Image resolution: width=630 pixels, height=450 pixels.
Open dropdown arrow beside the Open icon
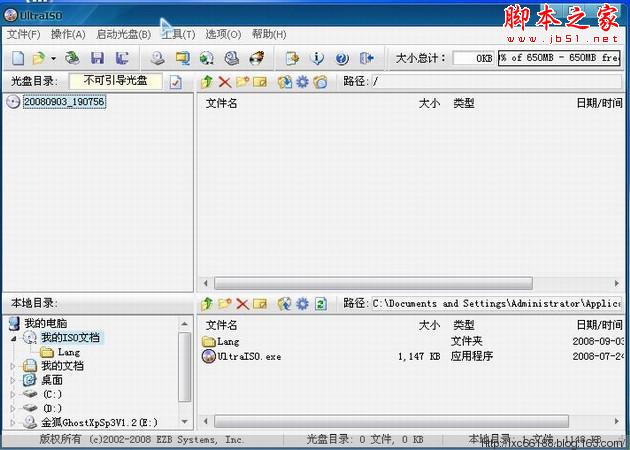(x=53, y=59)
